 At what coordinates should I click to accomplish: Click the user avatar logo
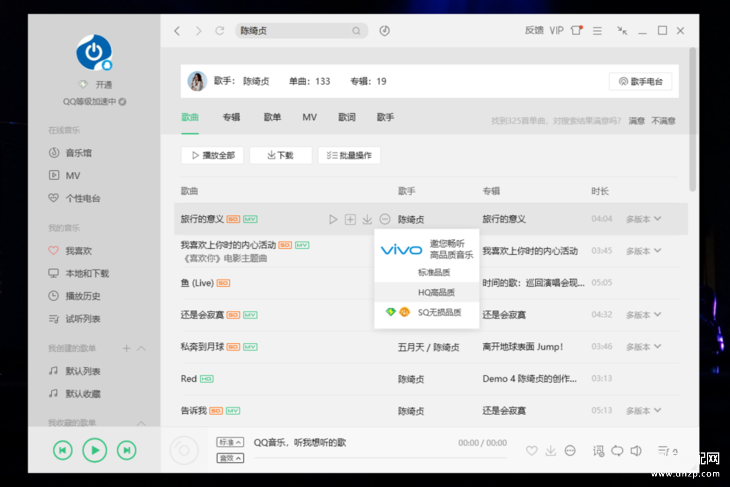tap(95, 52)
